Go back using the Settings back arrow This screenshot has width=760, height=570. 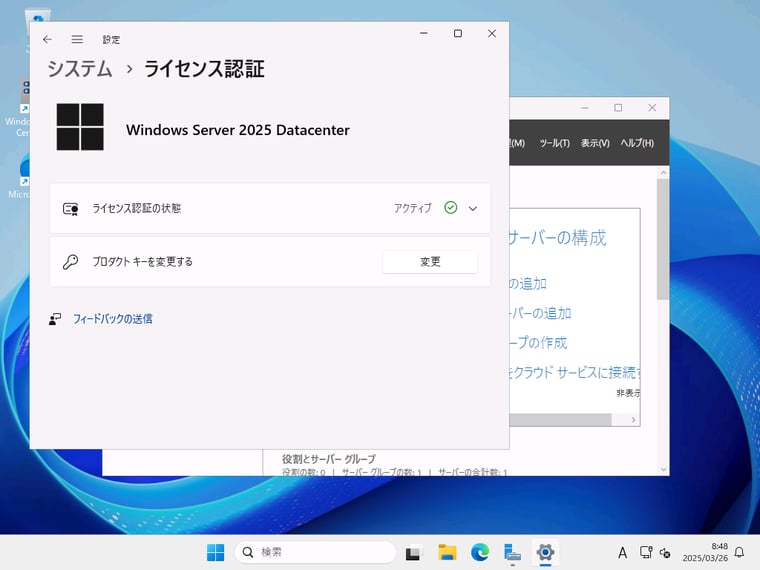click(47, 39)
